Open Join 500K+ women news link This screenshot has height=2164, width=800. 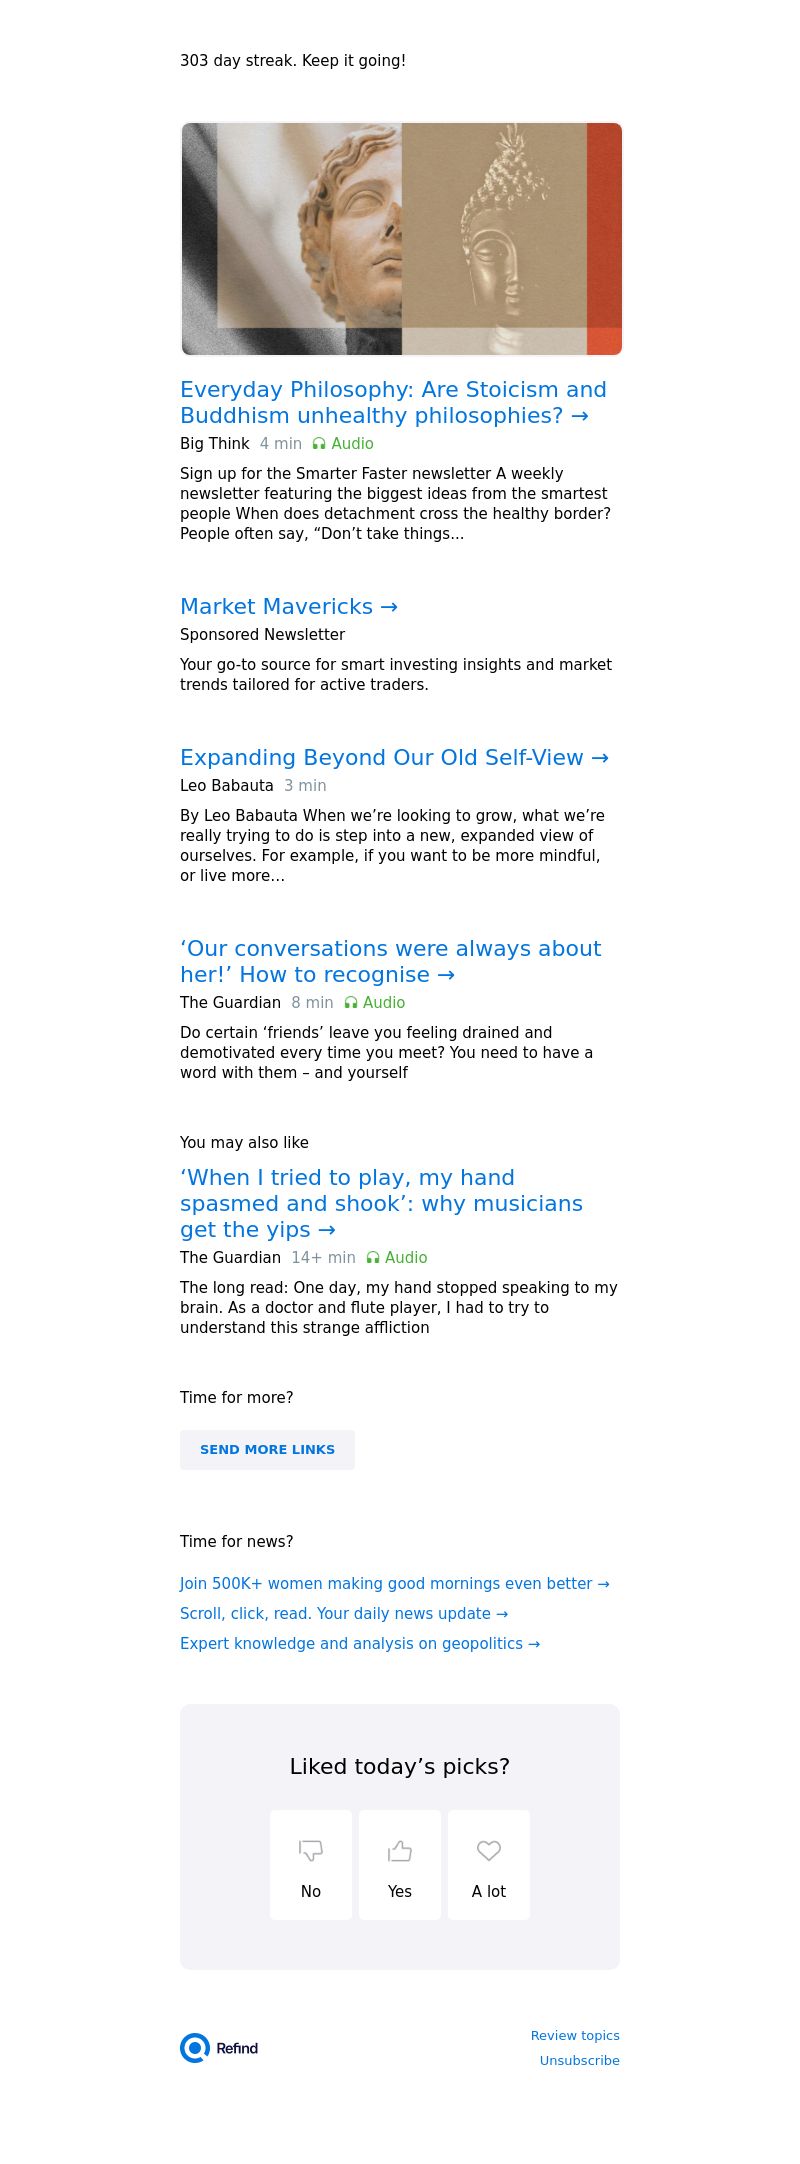pyautogui.click(x=394, y=1584)
